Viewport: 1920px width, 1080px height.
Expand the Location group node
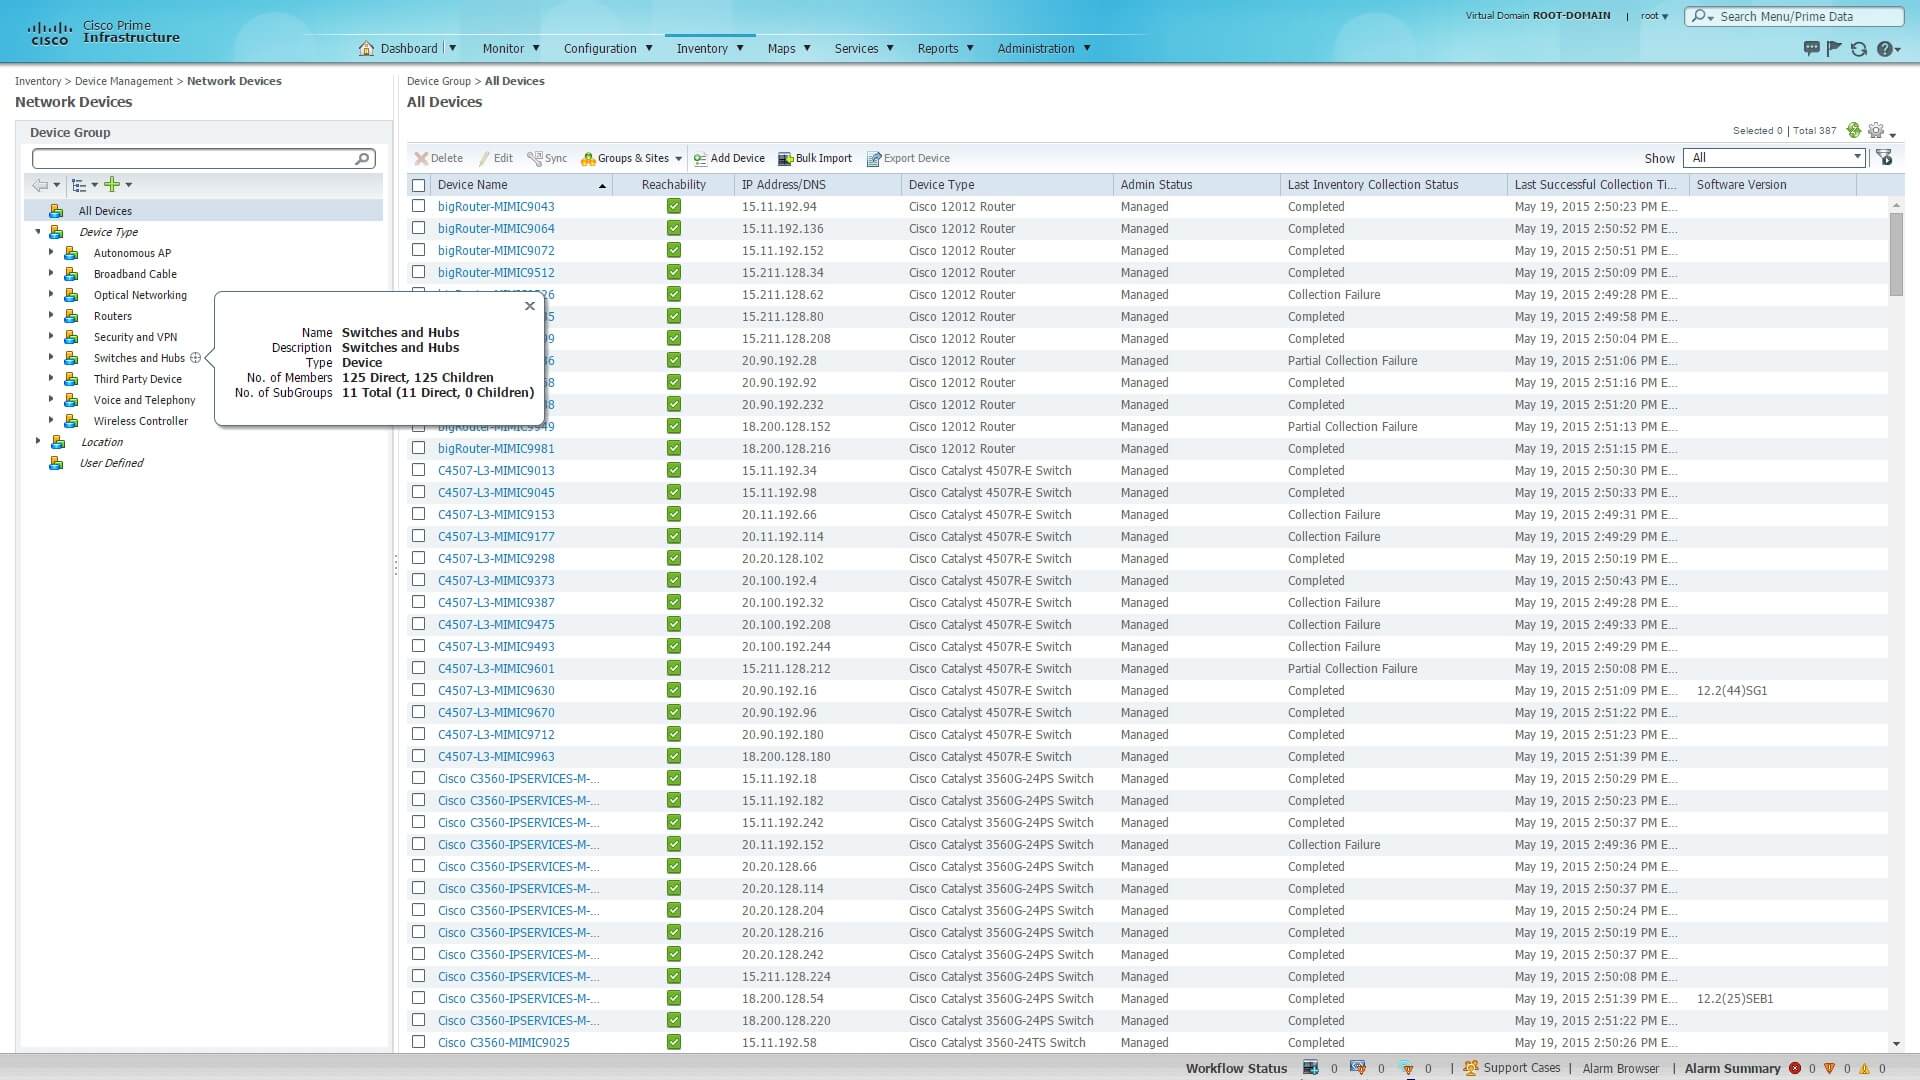(x=38, y=441)
